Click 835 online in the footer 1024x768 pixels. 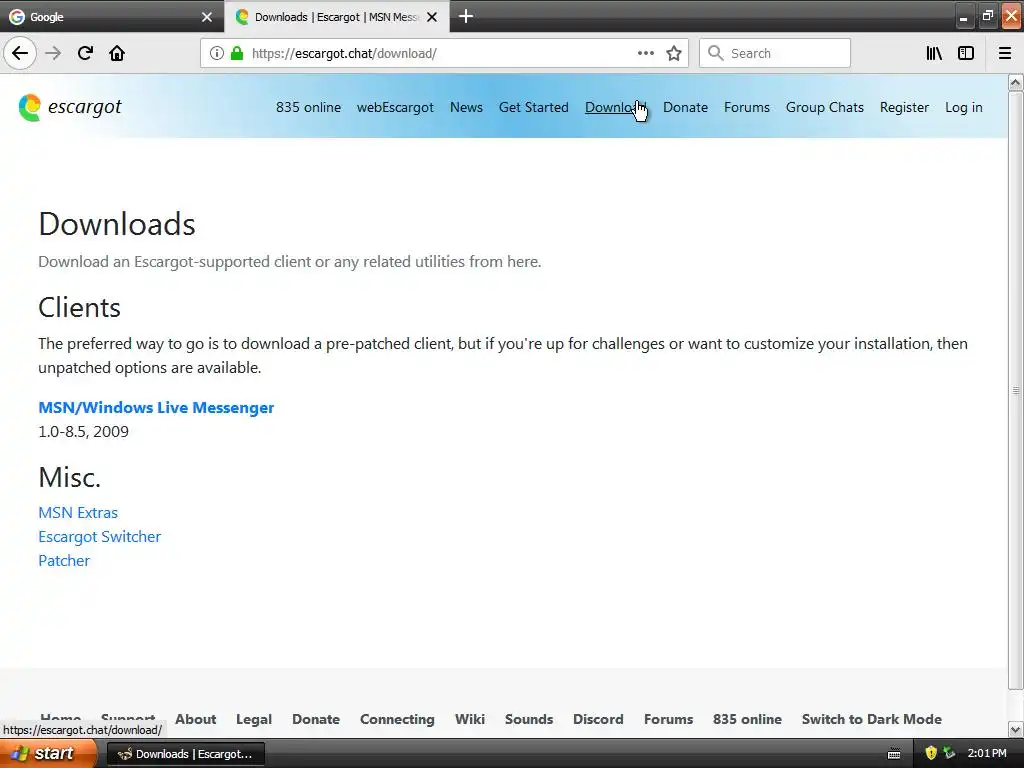click(747, 719)
